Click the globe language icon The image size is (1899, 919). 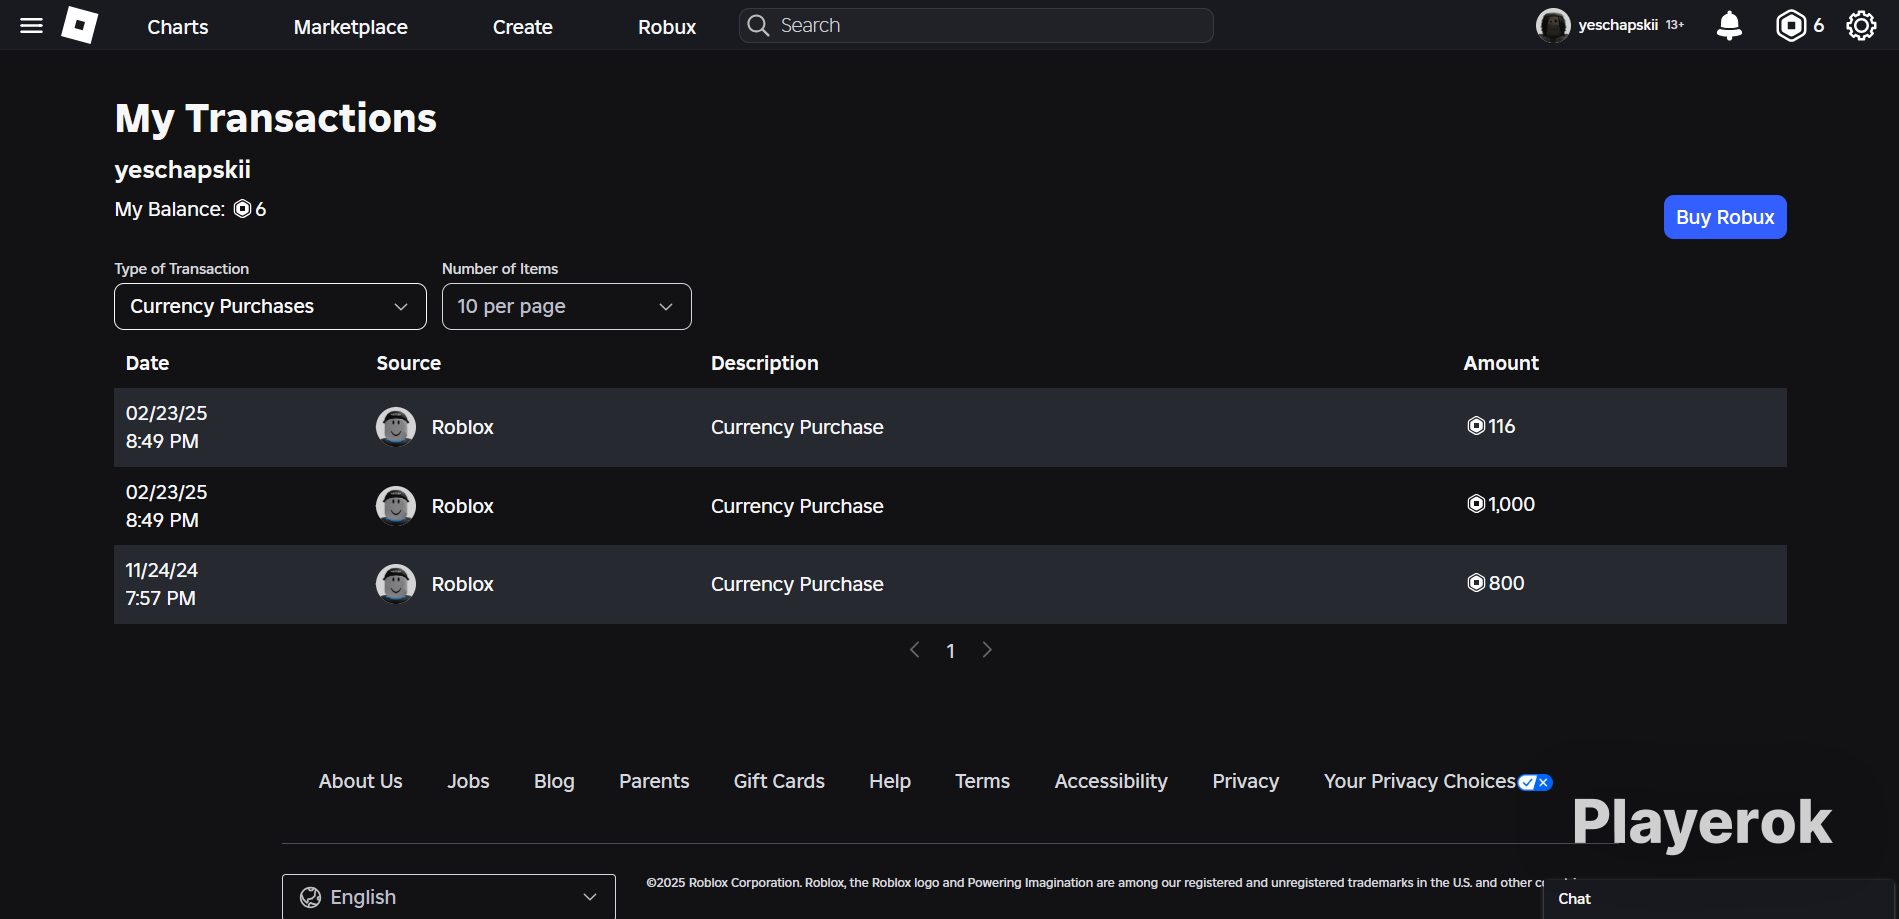[x=311, y=897]
